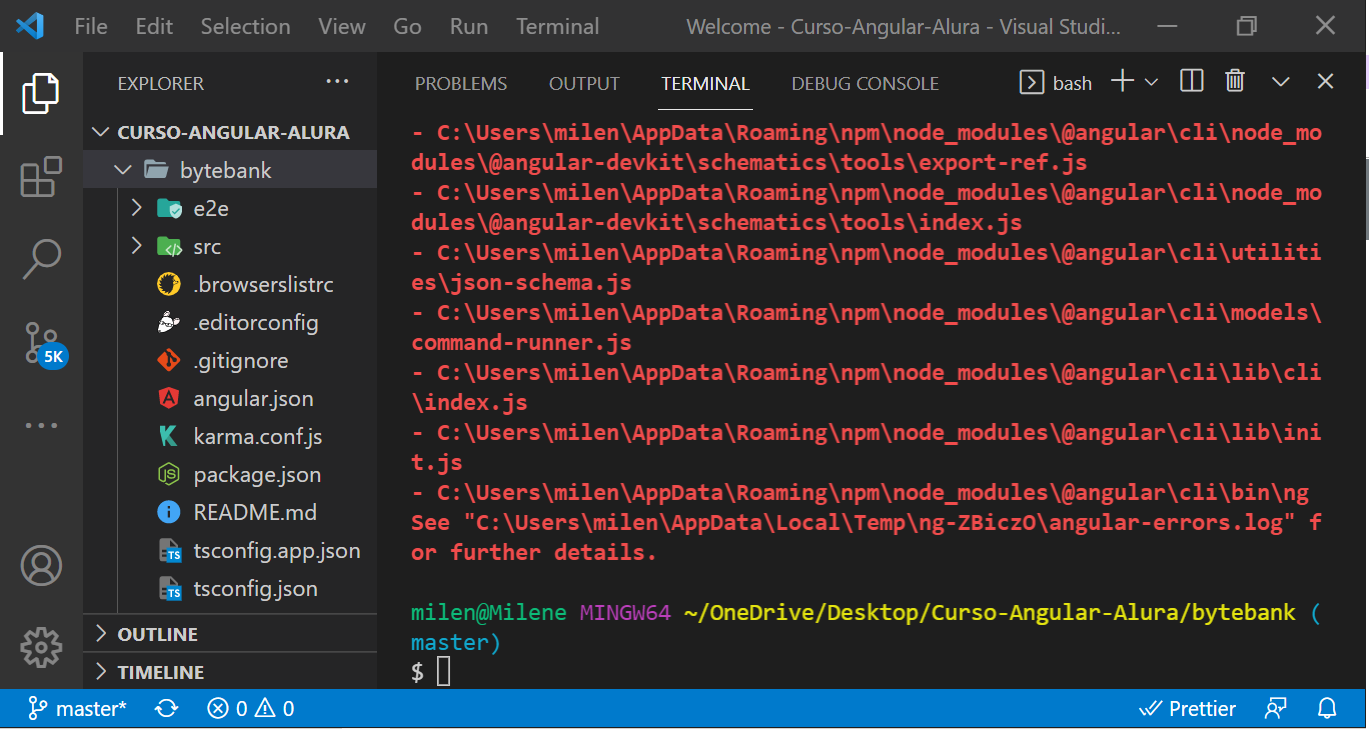The image size is (1369, 729).
Task: Open Explorer views and more actions ellipsis
Action: 338,82
